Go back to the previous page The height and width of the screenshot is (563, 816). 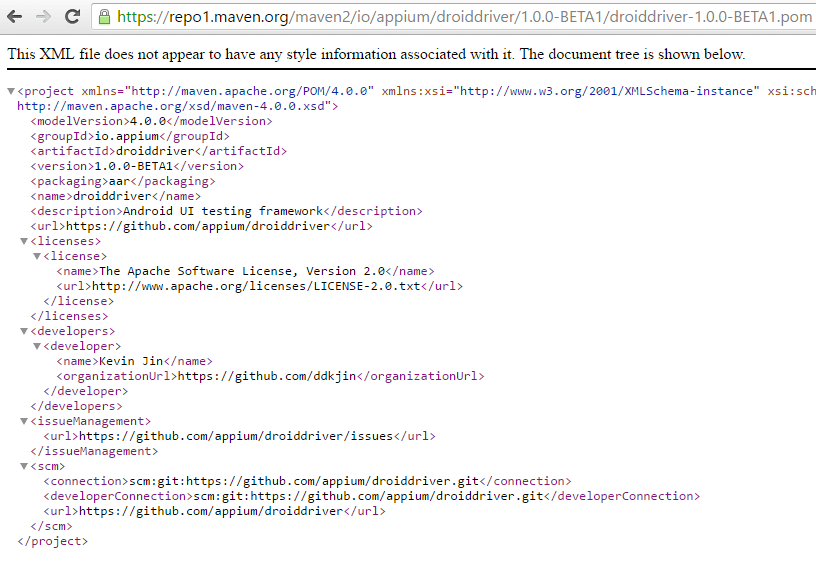(16, 17)
